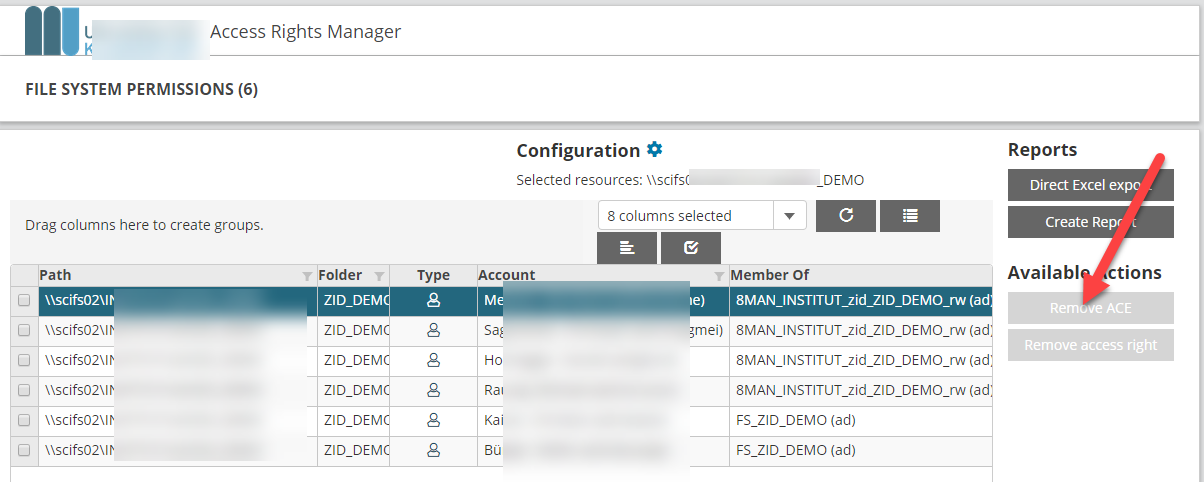The width and height of the screenshot is (1204, 482).
Task: Tick the checkbox of the 'Kai' account row
Action: pyautogui.click(x=24, y=420)
